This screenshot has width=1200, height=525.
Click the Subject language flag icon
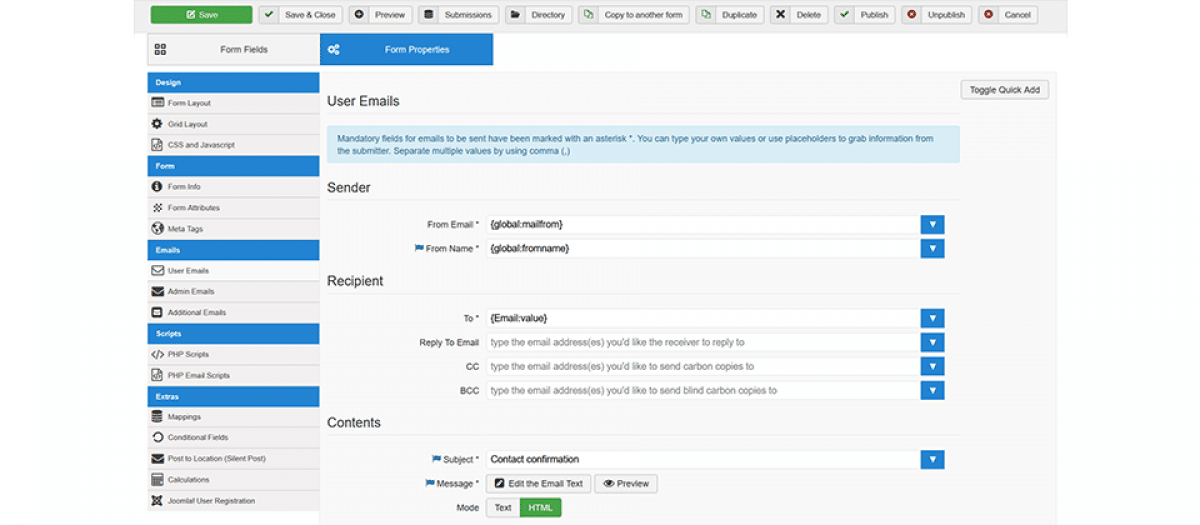[x=436, y=460]
